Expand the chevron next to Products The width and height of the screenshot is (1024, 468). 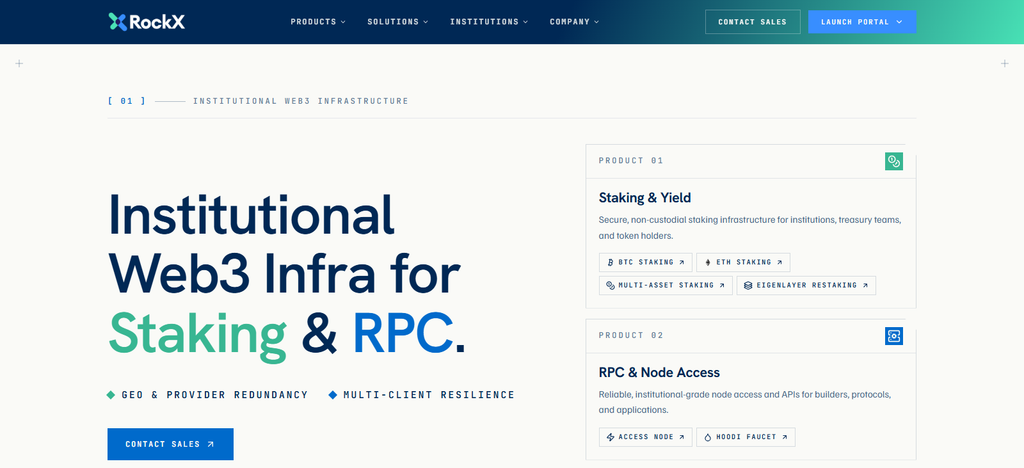[x=343, y=22]
